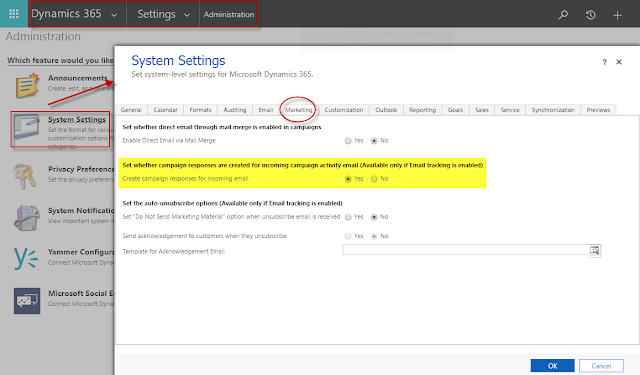Open recent items history icon
This screenshot has height=375, width=640.
pos(590,15)
